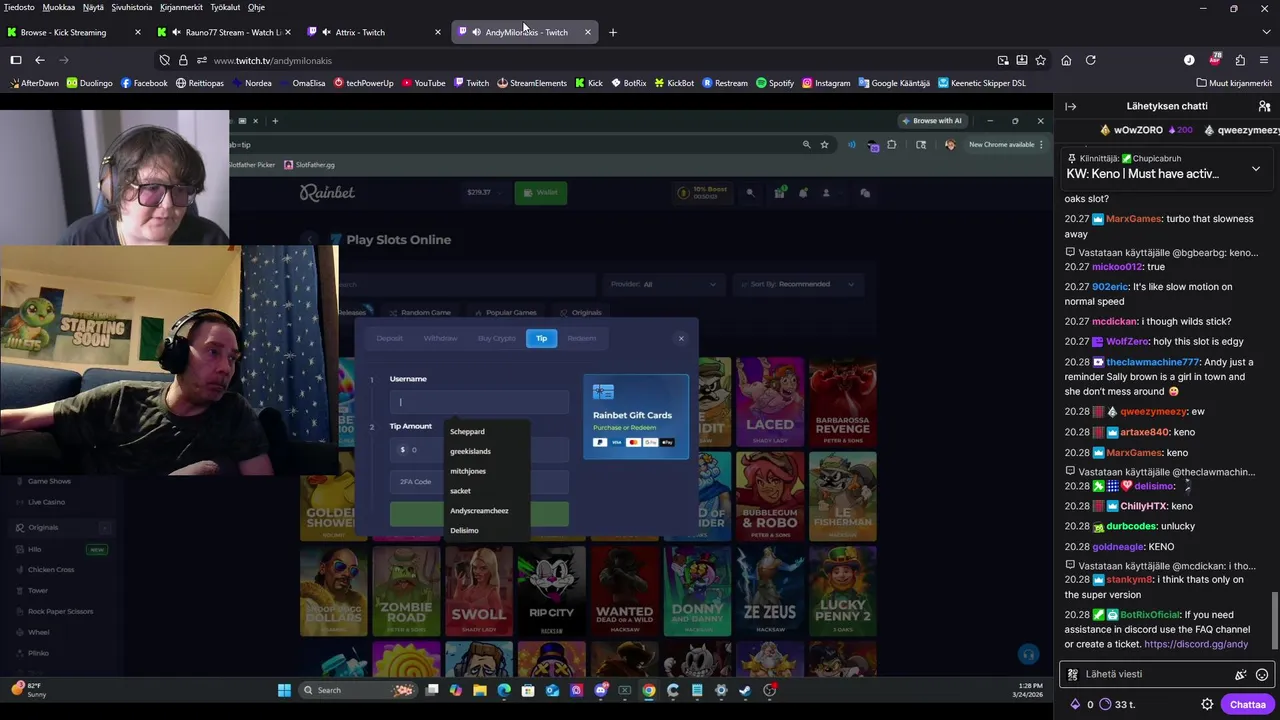
Task: Open the weather widget showing Sunny
Action: point(28,690)
